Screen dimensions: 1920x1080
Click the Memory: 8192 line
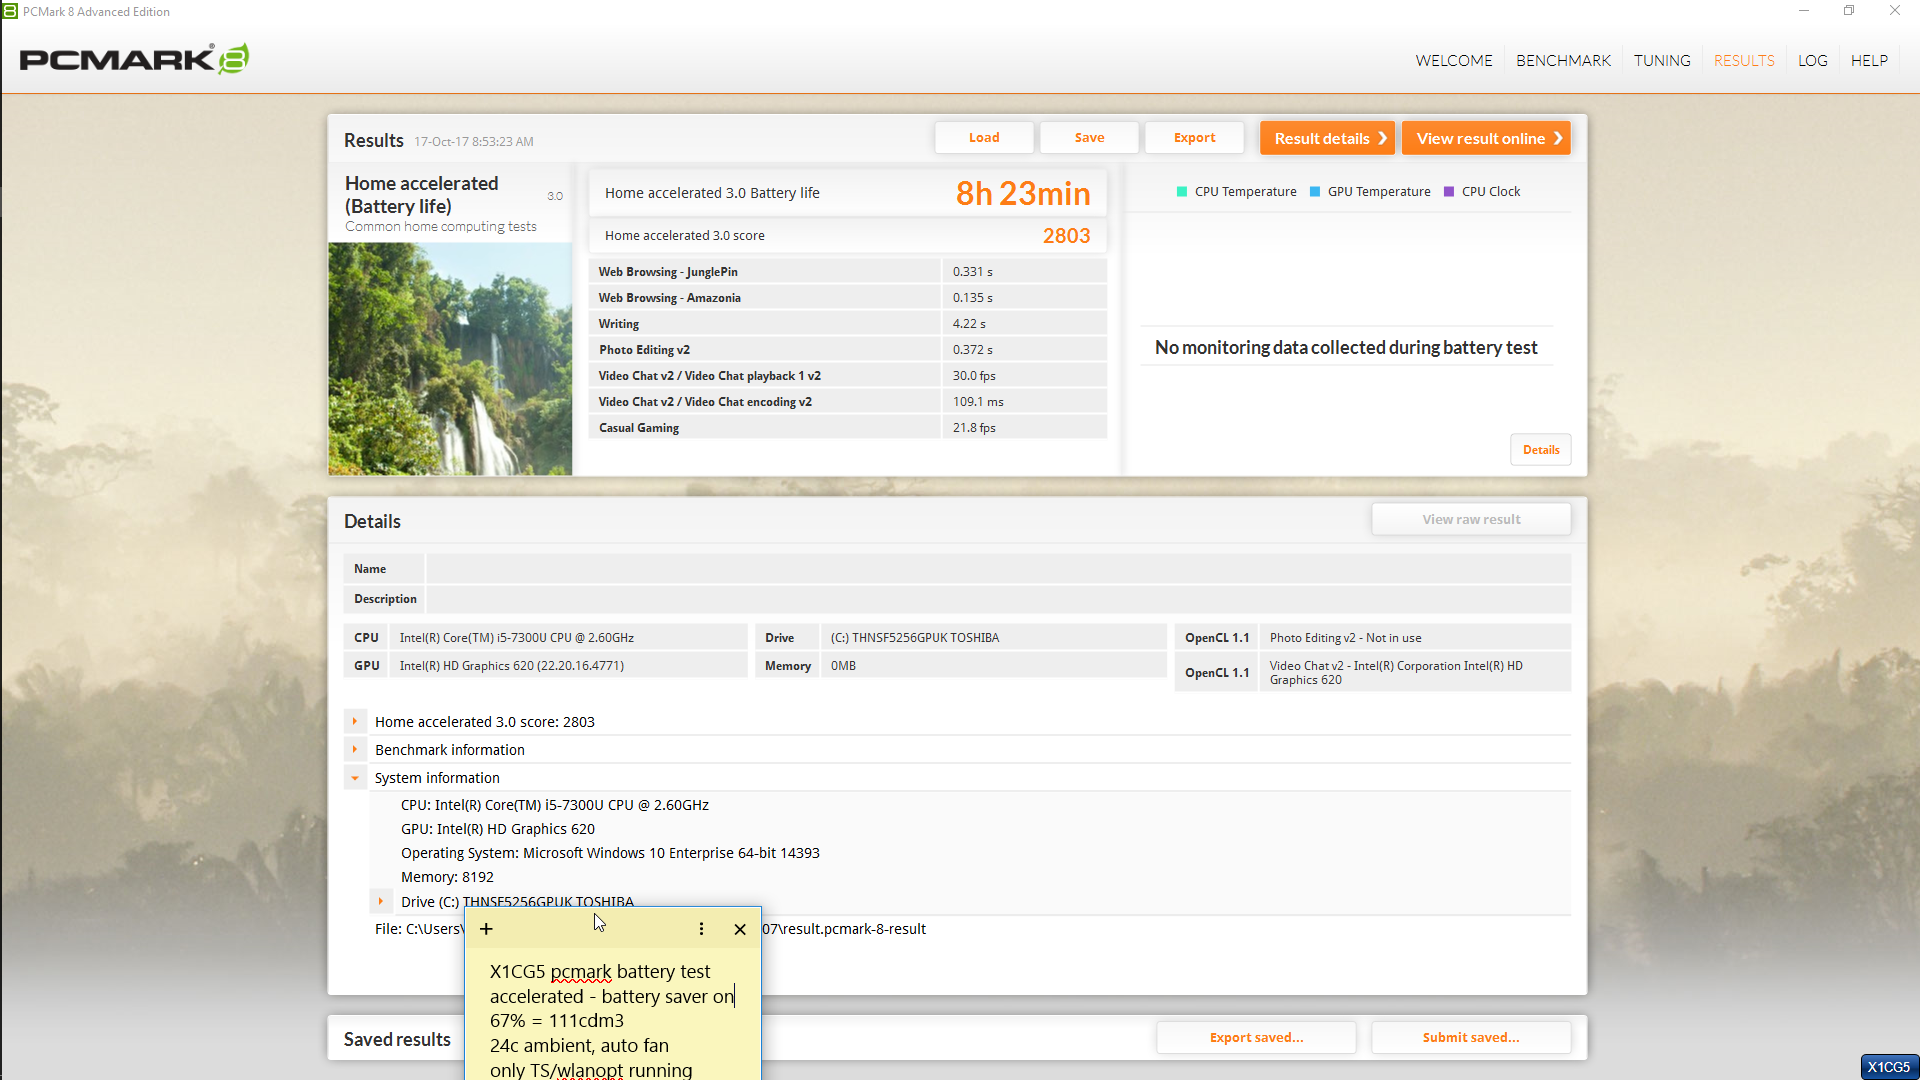447,877
